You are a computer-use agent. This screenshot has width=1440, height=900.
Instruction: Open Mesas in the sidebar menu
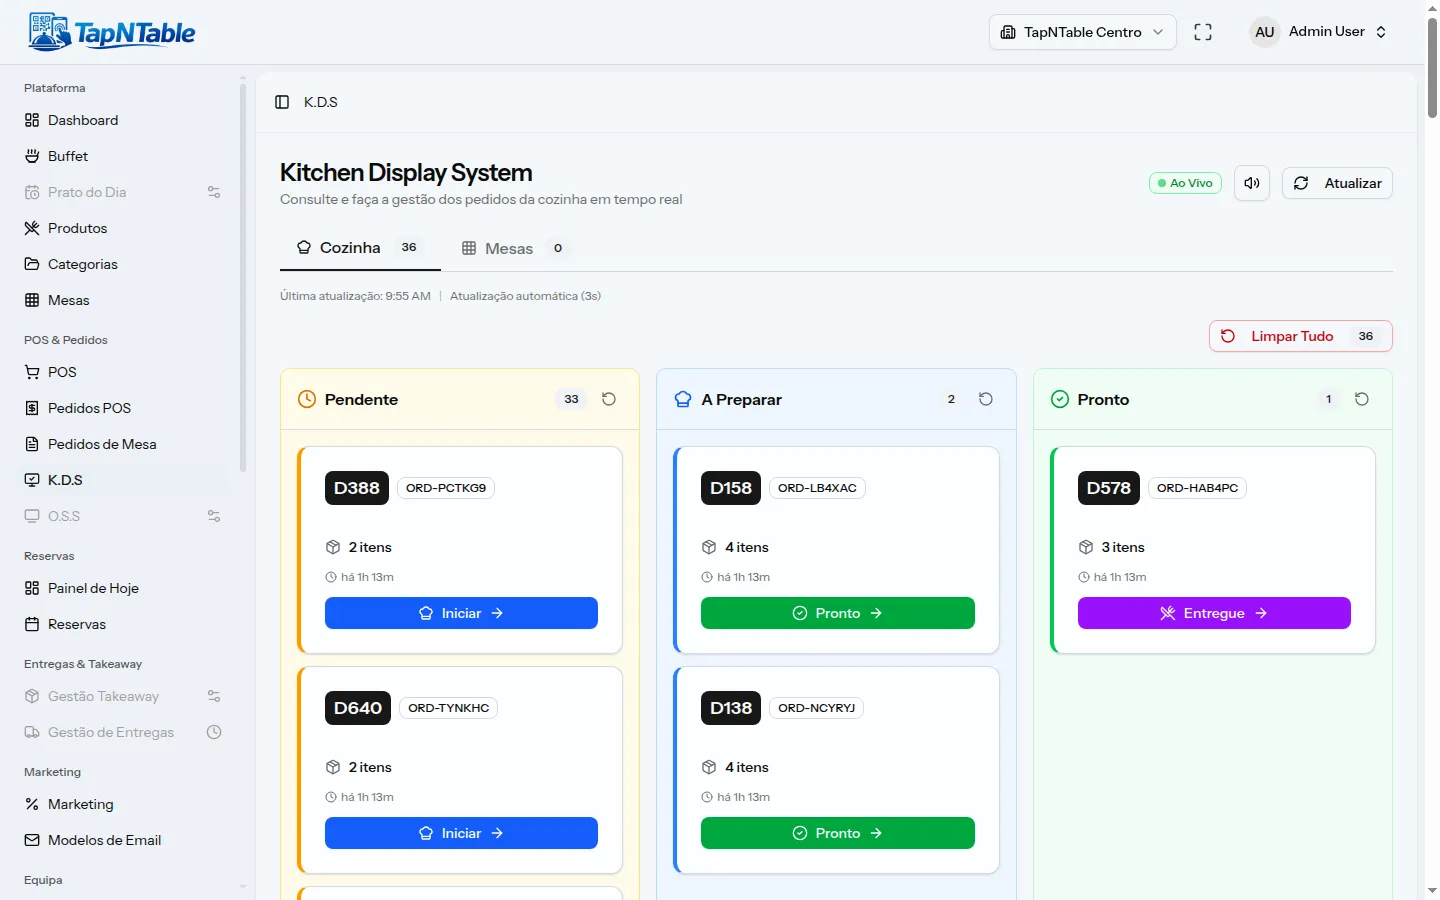tap(122, 300)
